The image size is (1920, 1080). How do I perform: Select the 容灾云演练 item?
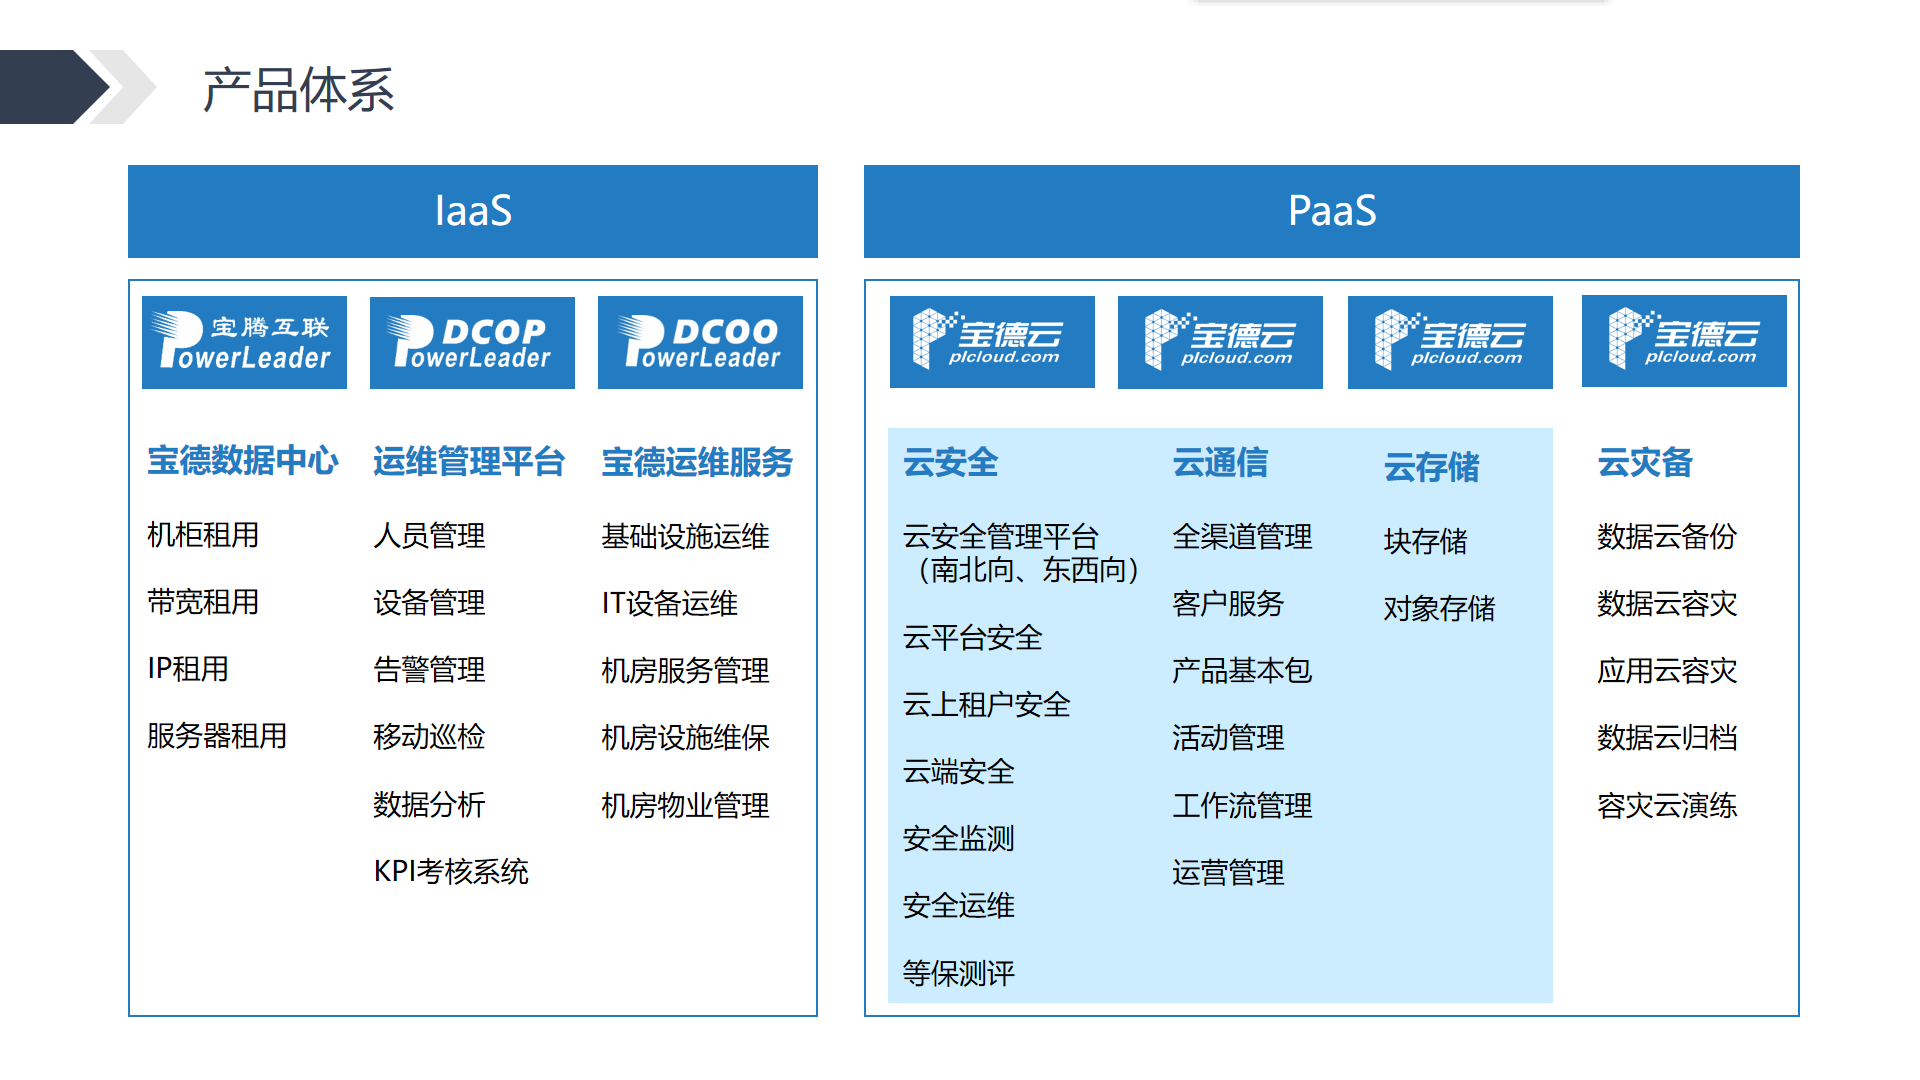coord(1667,806)
